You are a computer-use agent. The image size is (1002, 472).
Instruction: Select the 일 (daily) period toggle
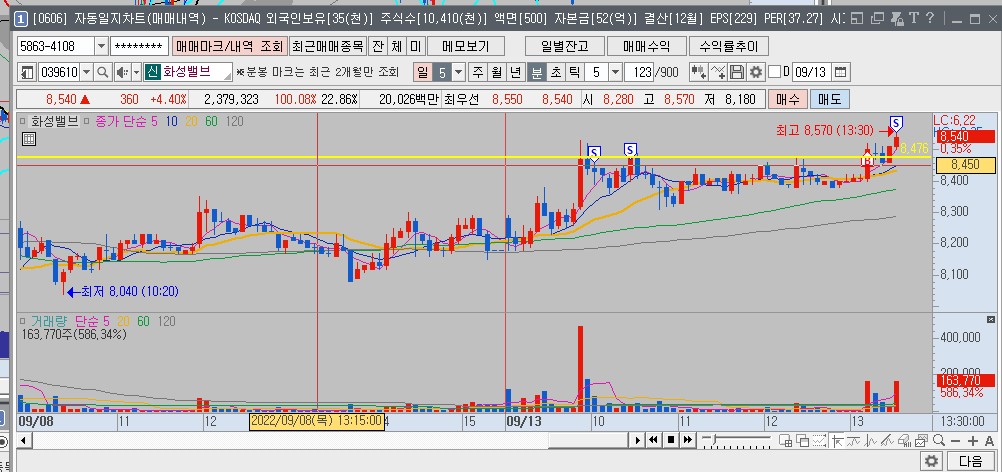[422, 72]
